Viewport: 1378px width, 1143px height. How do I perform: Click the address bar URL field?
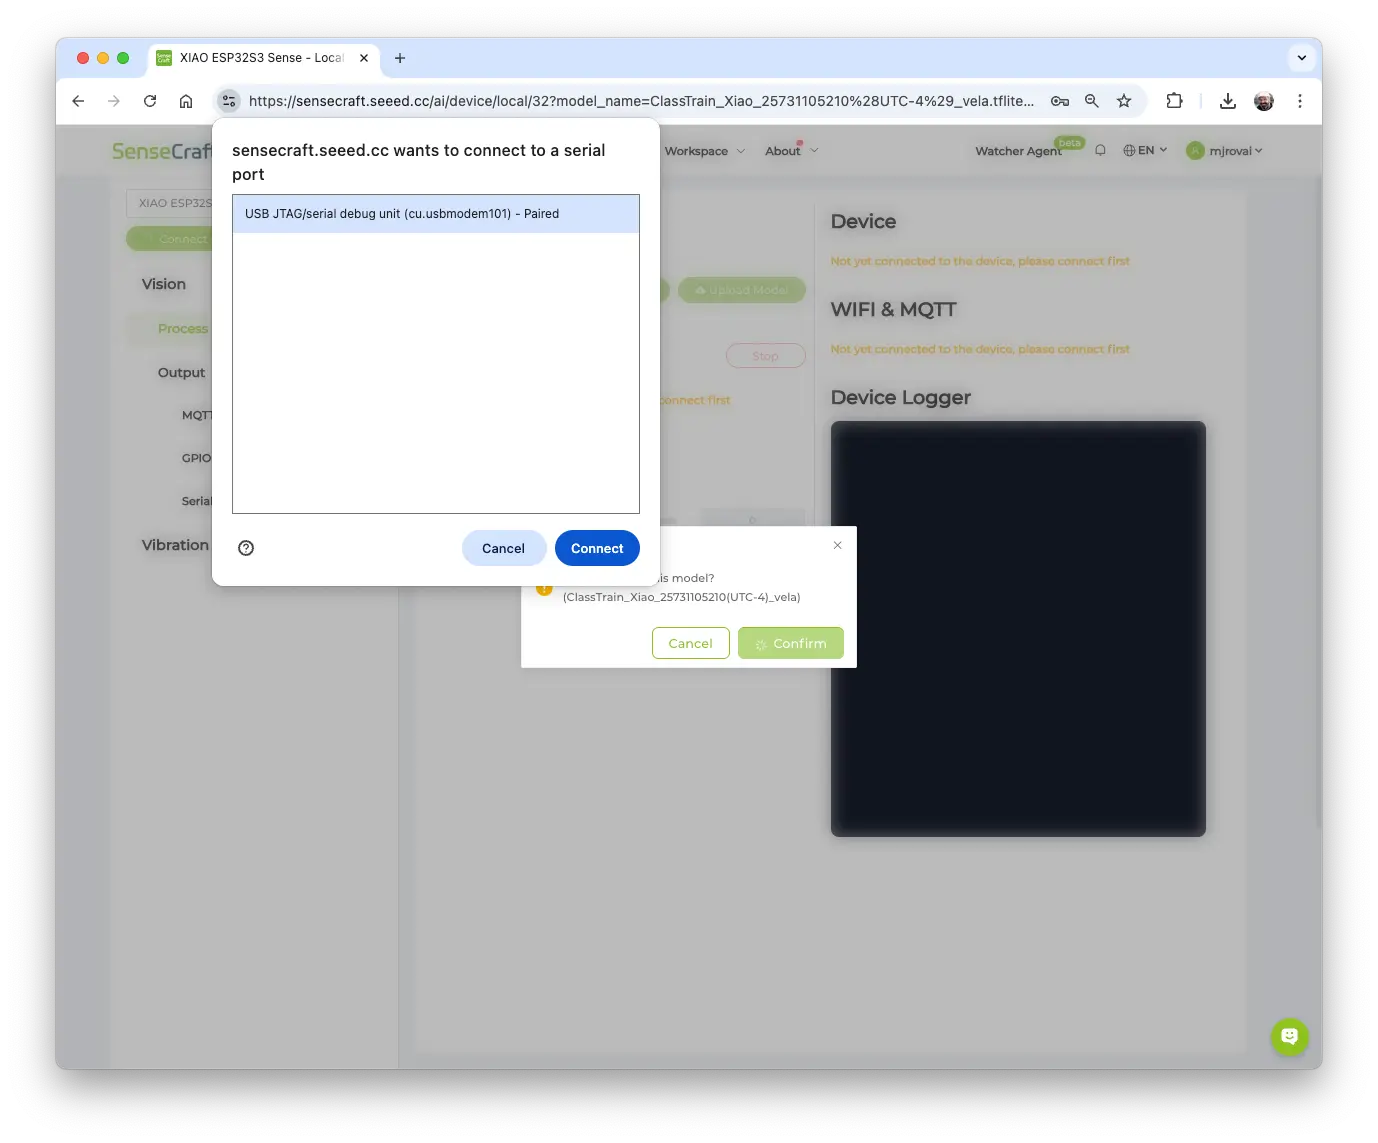click(640, 101)
